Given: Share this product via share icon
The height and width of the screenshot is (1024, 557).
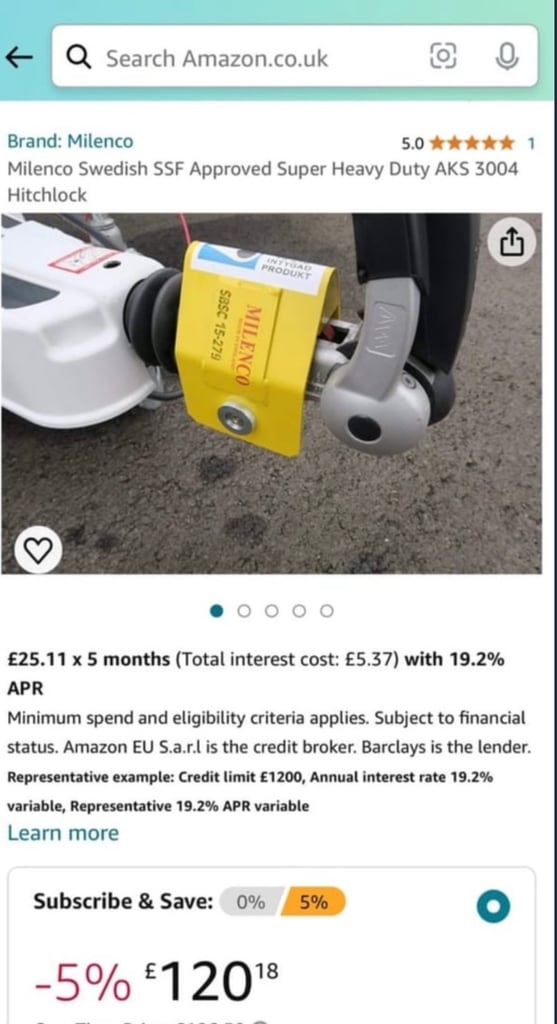Looking at the screenshot, I should click(x=512, y=242).
